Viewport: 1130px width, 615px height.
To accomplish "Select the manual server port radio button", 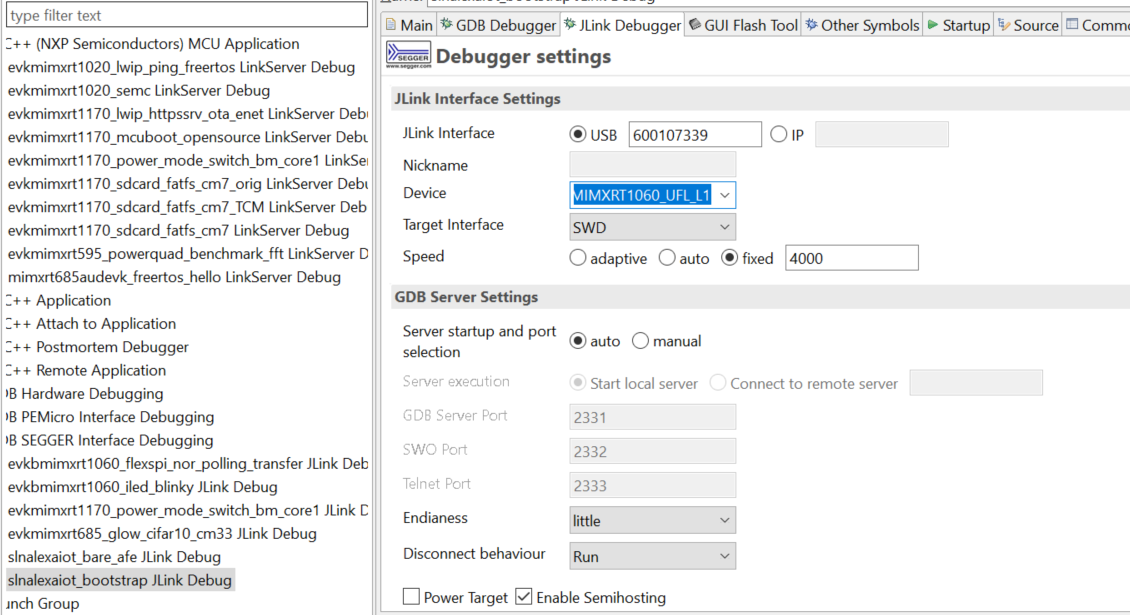I will tap(640, 340).
